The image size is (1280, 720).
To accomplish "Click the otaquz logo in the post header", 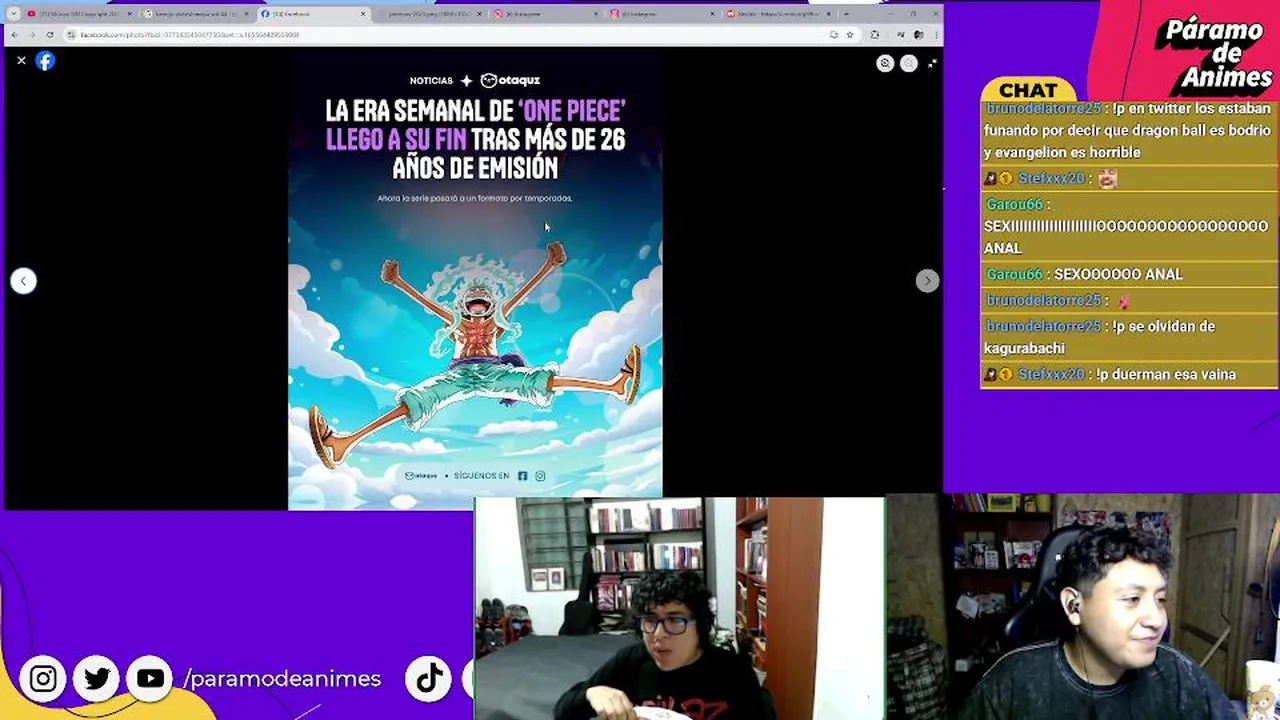I will point(510,80).
